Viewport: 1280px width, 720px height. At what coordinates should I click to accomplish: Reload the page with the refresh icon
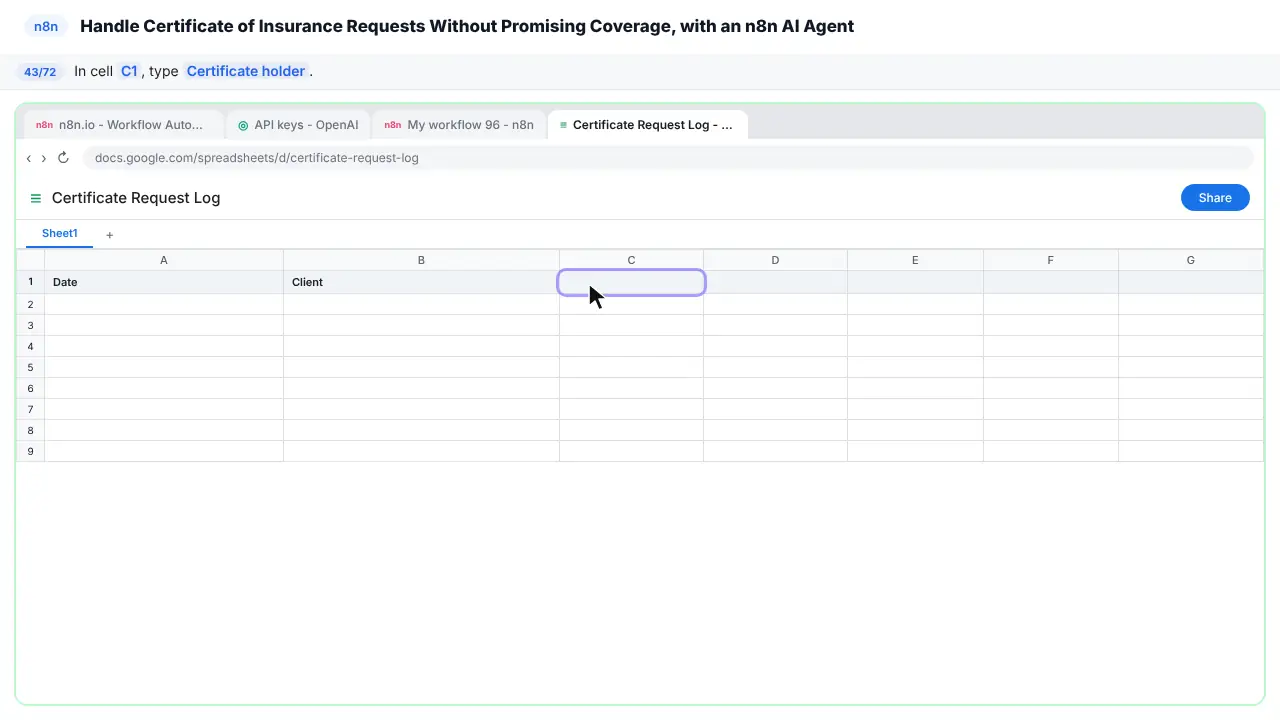pos(63,158)
